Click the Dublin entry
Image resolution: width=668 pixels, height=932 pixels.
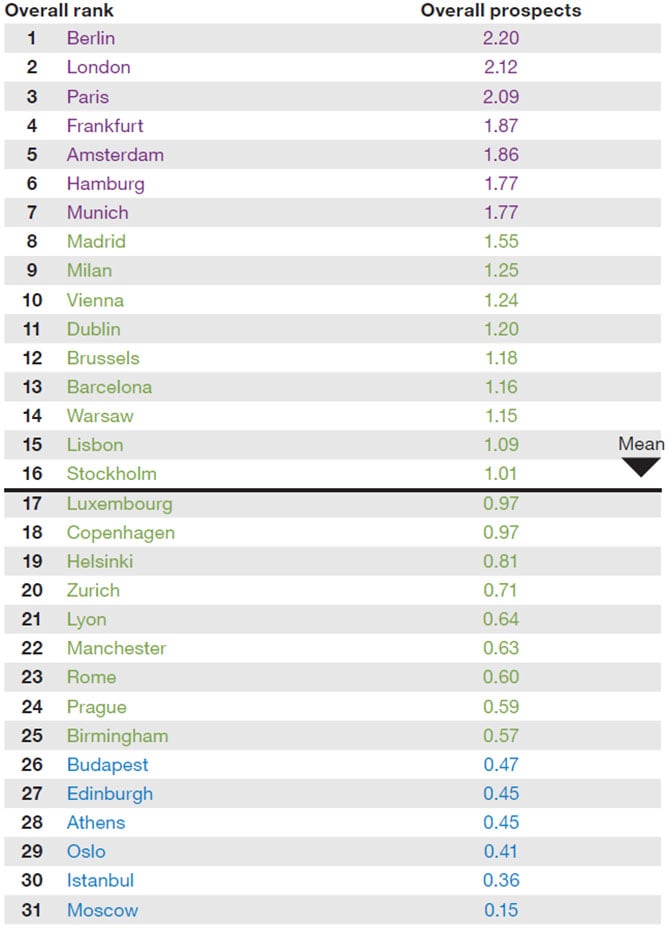click(x=93, y=329)
